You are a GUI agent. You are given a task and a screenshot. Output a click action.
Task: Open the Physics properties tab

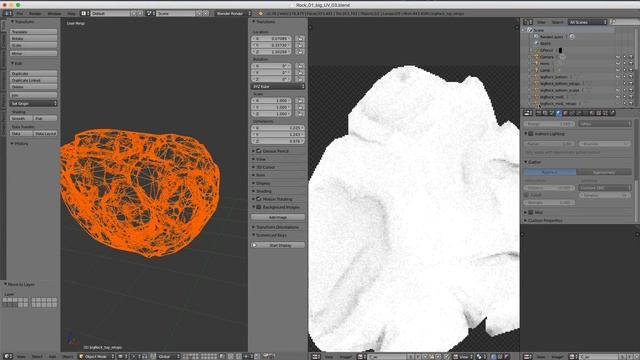pos(612,113)
